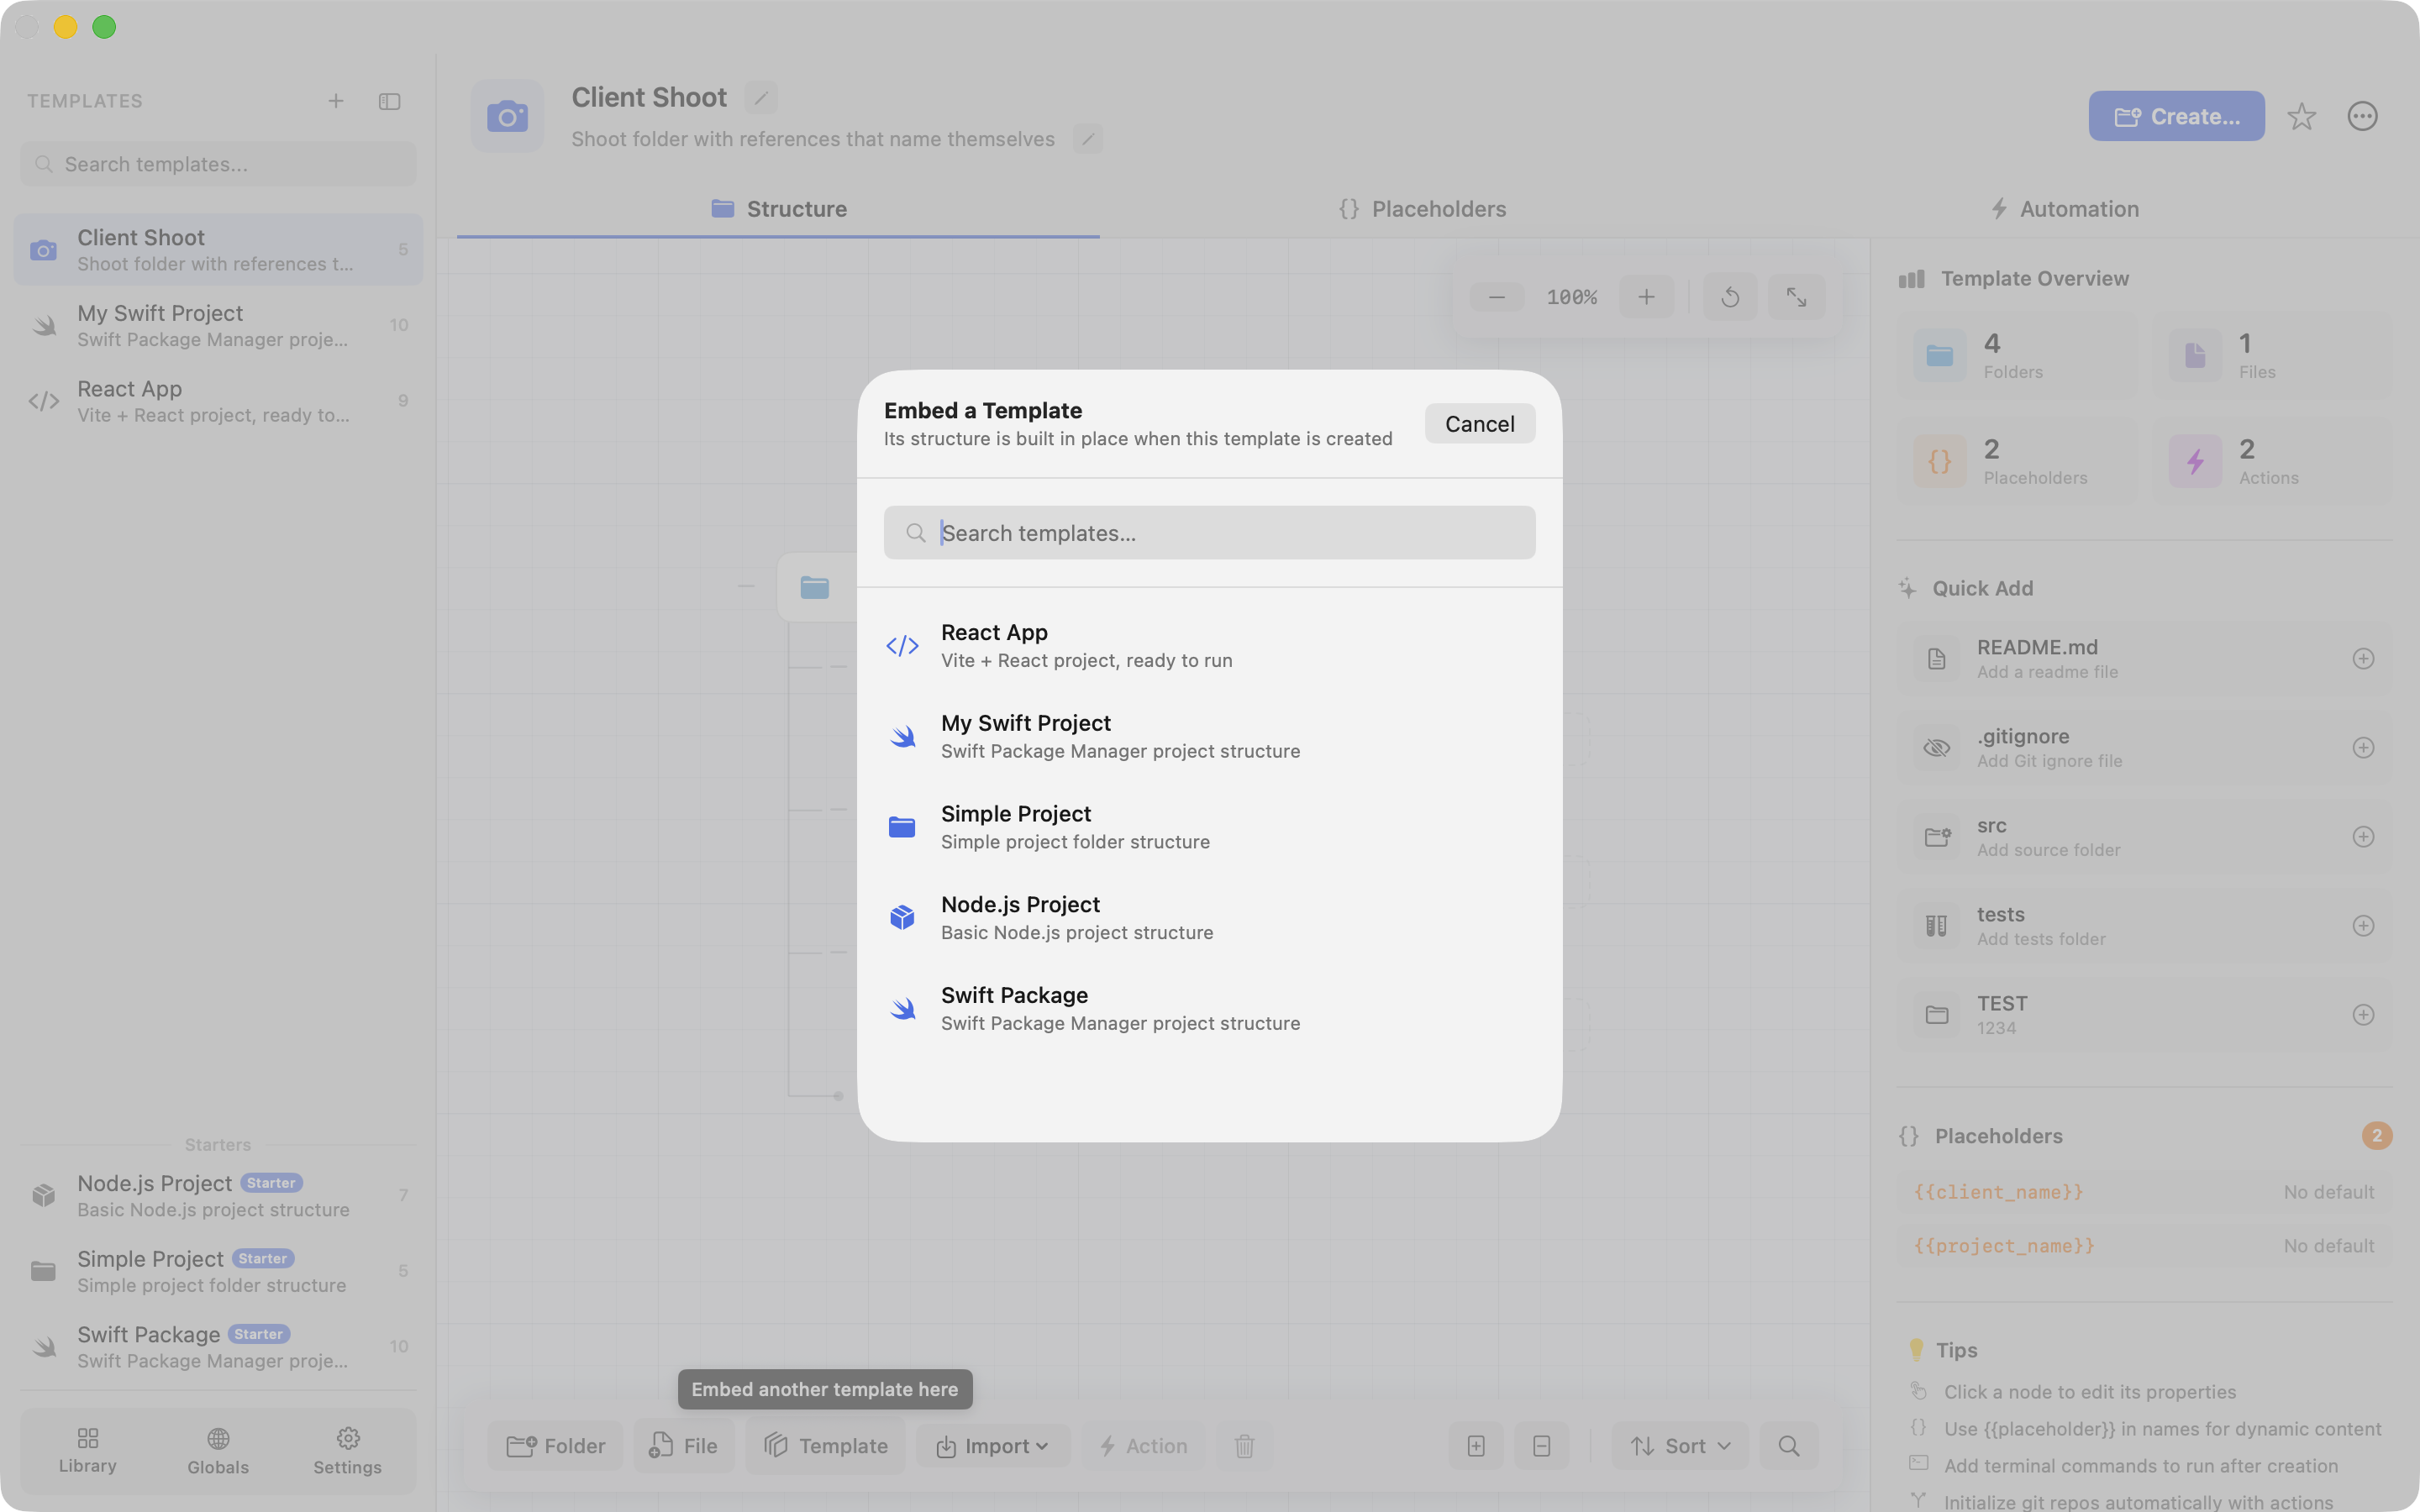Viewport: 2420px width, 1512px height.
Task: Open the Sort dropdown
Action: pos(1680,1446)
